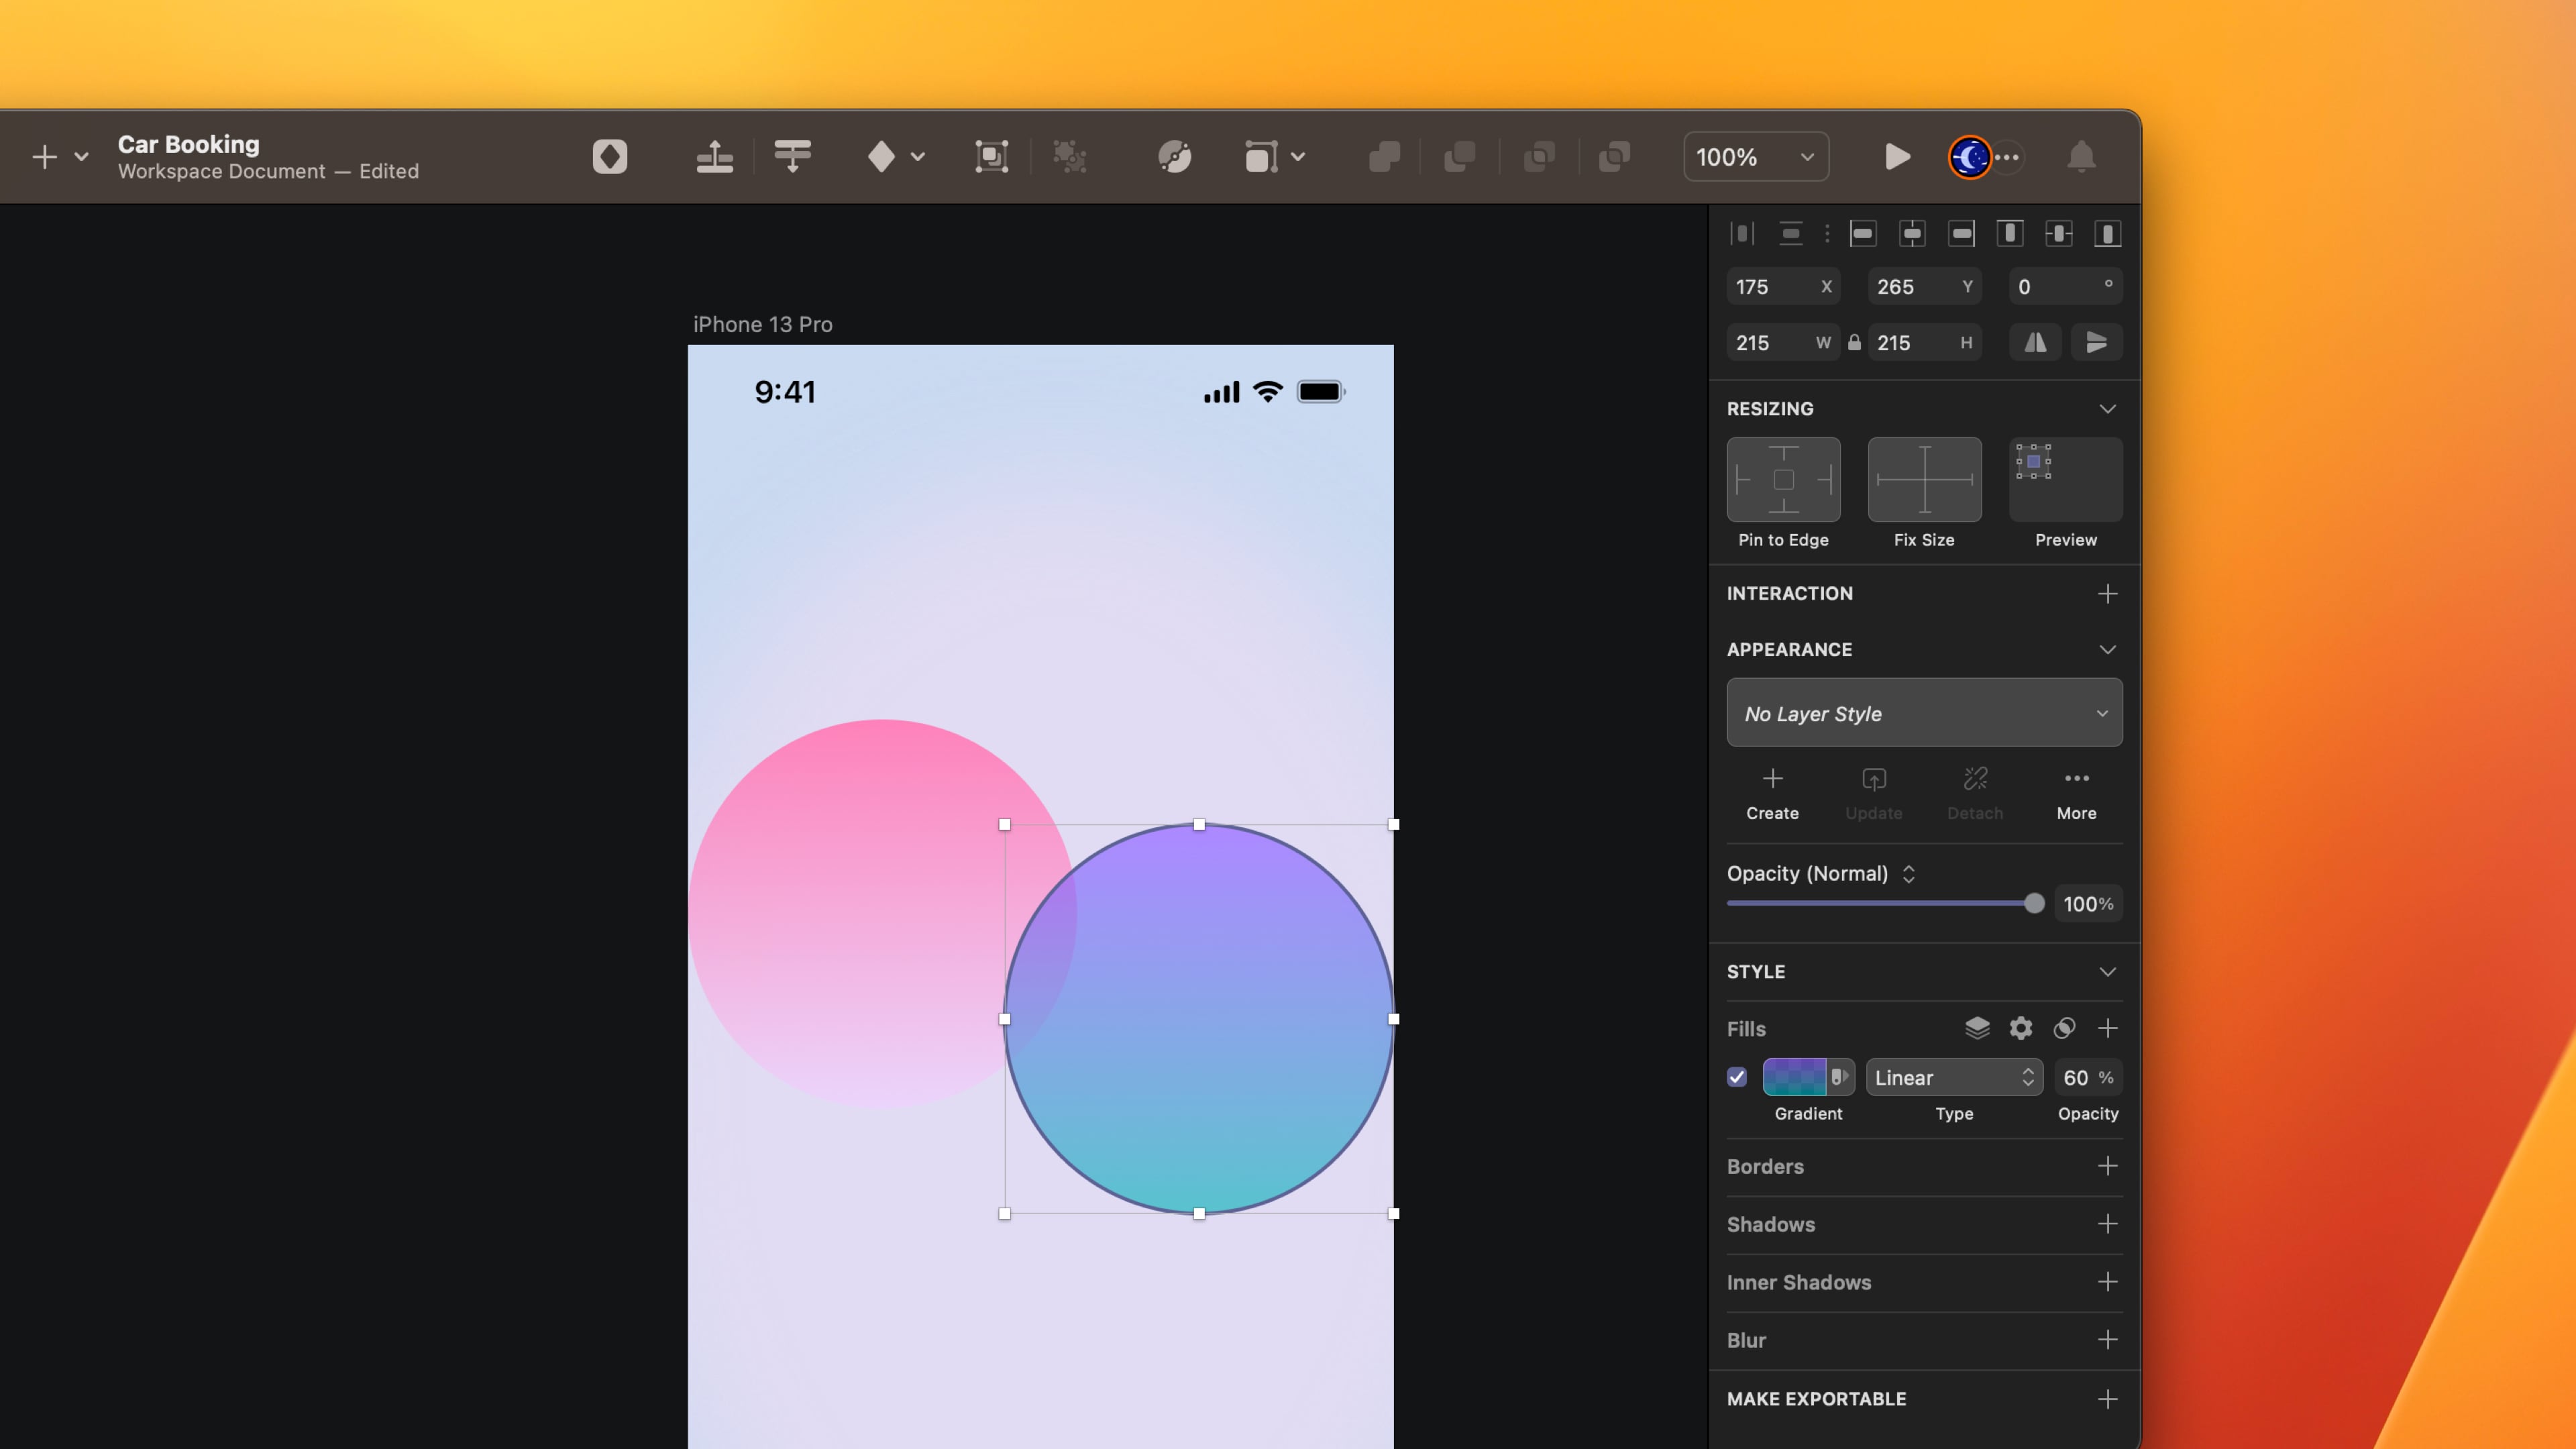This screenshot has width=2576, height=1449.
Task: Click the Create Symbol toolbar icon
Action: 609,157
